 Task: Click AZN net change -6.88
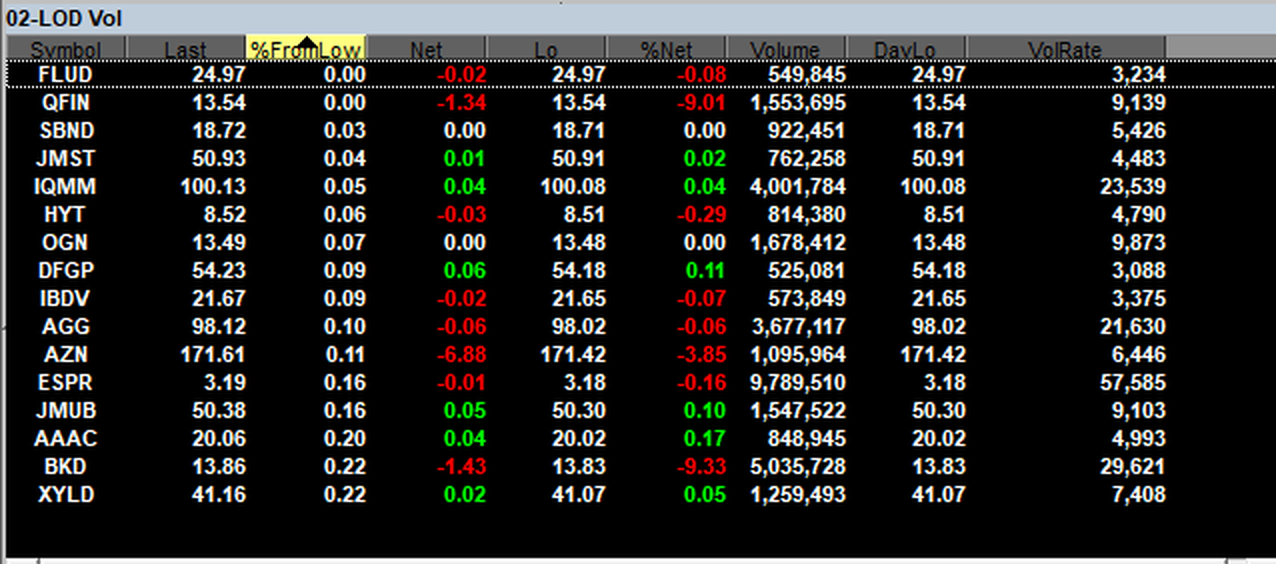461,354
